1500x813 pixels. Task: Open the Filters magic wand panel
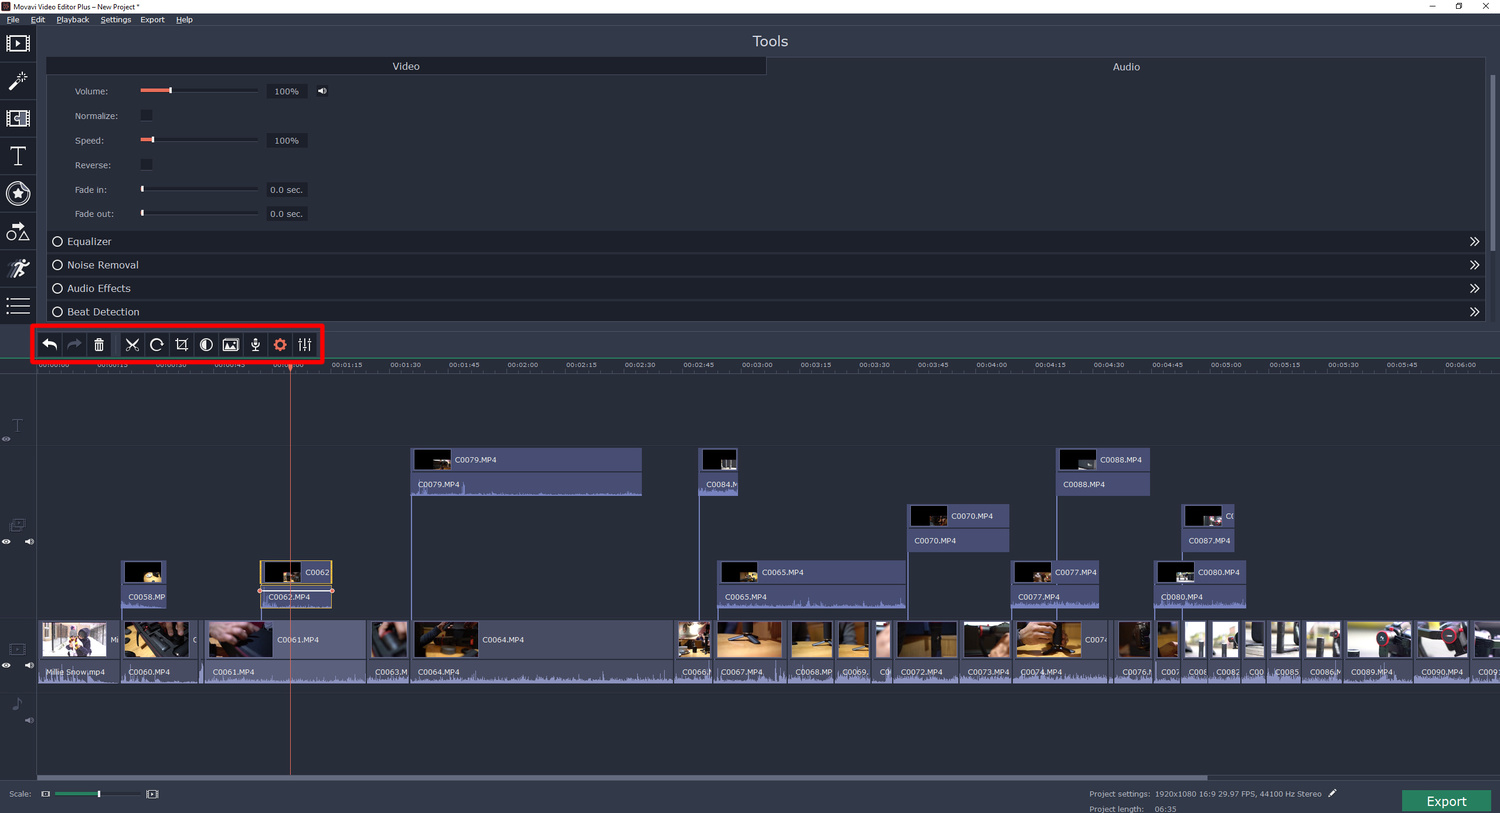[18, 81]
